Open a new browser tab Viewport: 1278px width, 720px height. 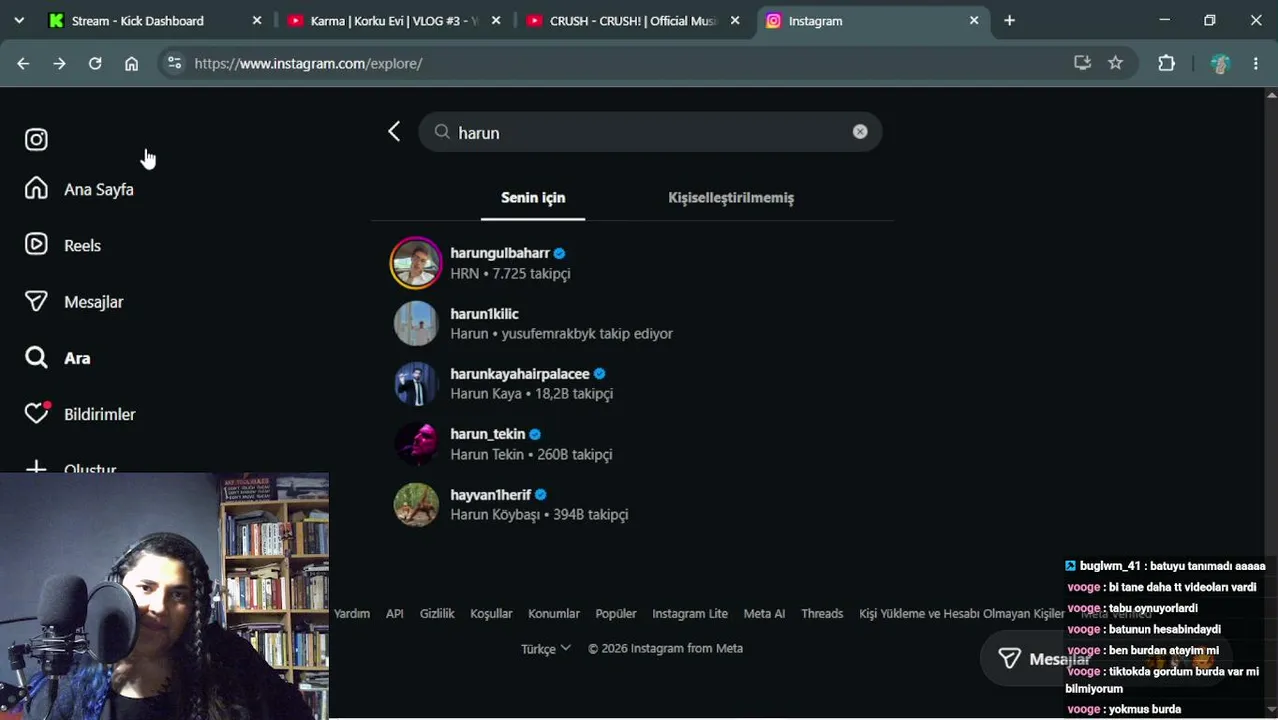click(1009, 20)
